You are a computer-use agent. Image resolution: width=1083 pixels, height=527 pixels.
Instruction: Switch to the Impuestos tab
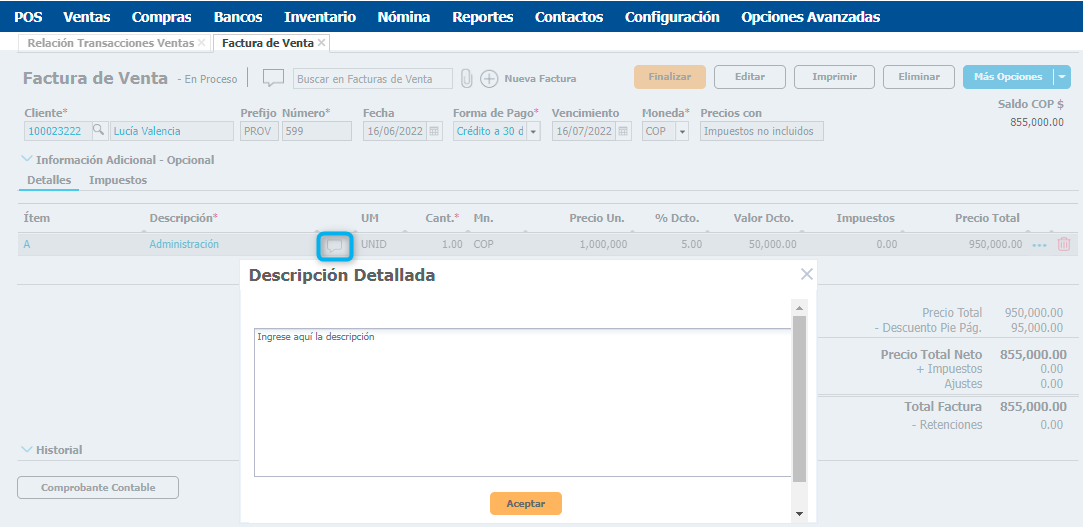118,180
